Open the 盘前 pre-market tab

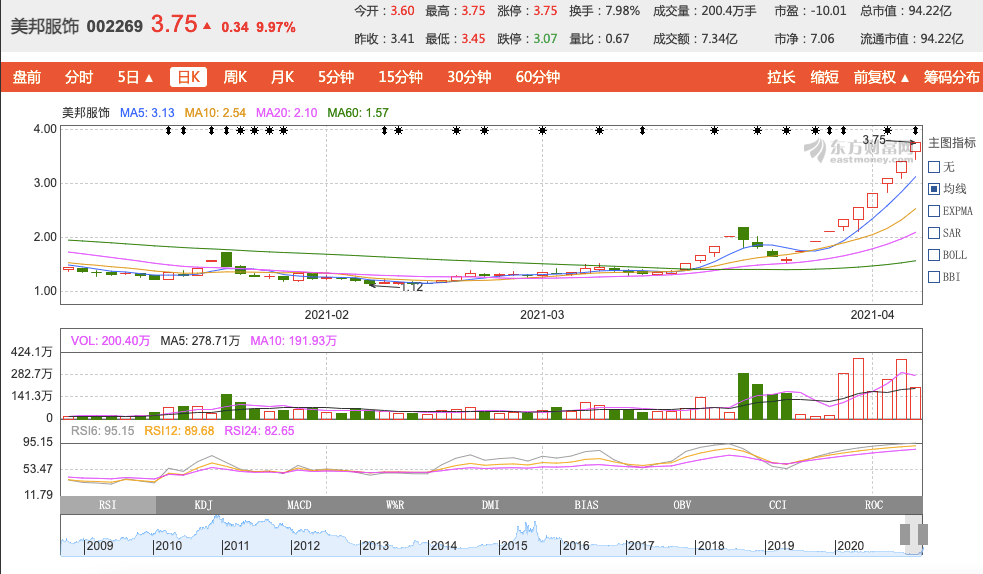coord(26,77)
